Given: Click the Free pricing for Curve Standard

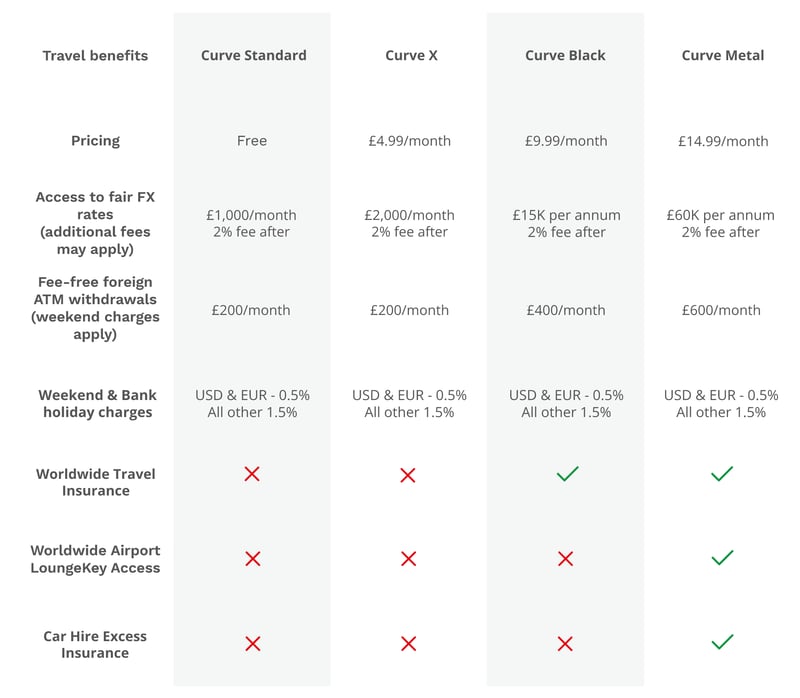Looking at the screenshot, I should click(252, 141).
